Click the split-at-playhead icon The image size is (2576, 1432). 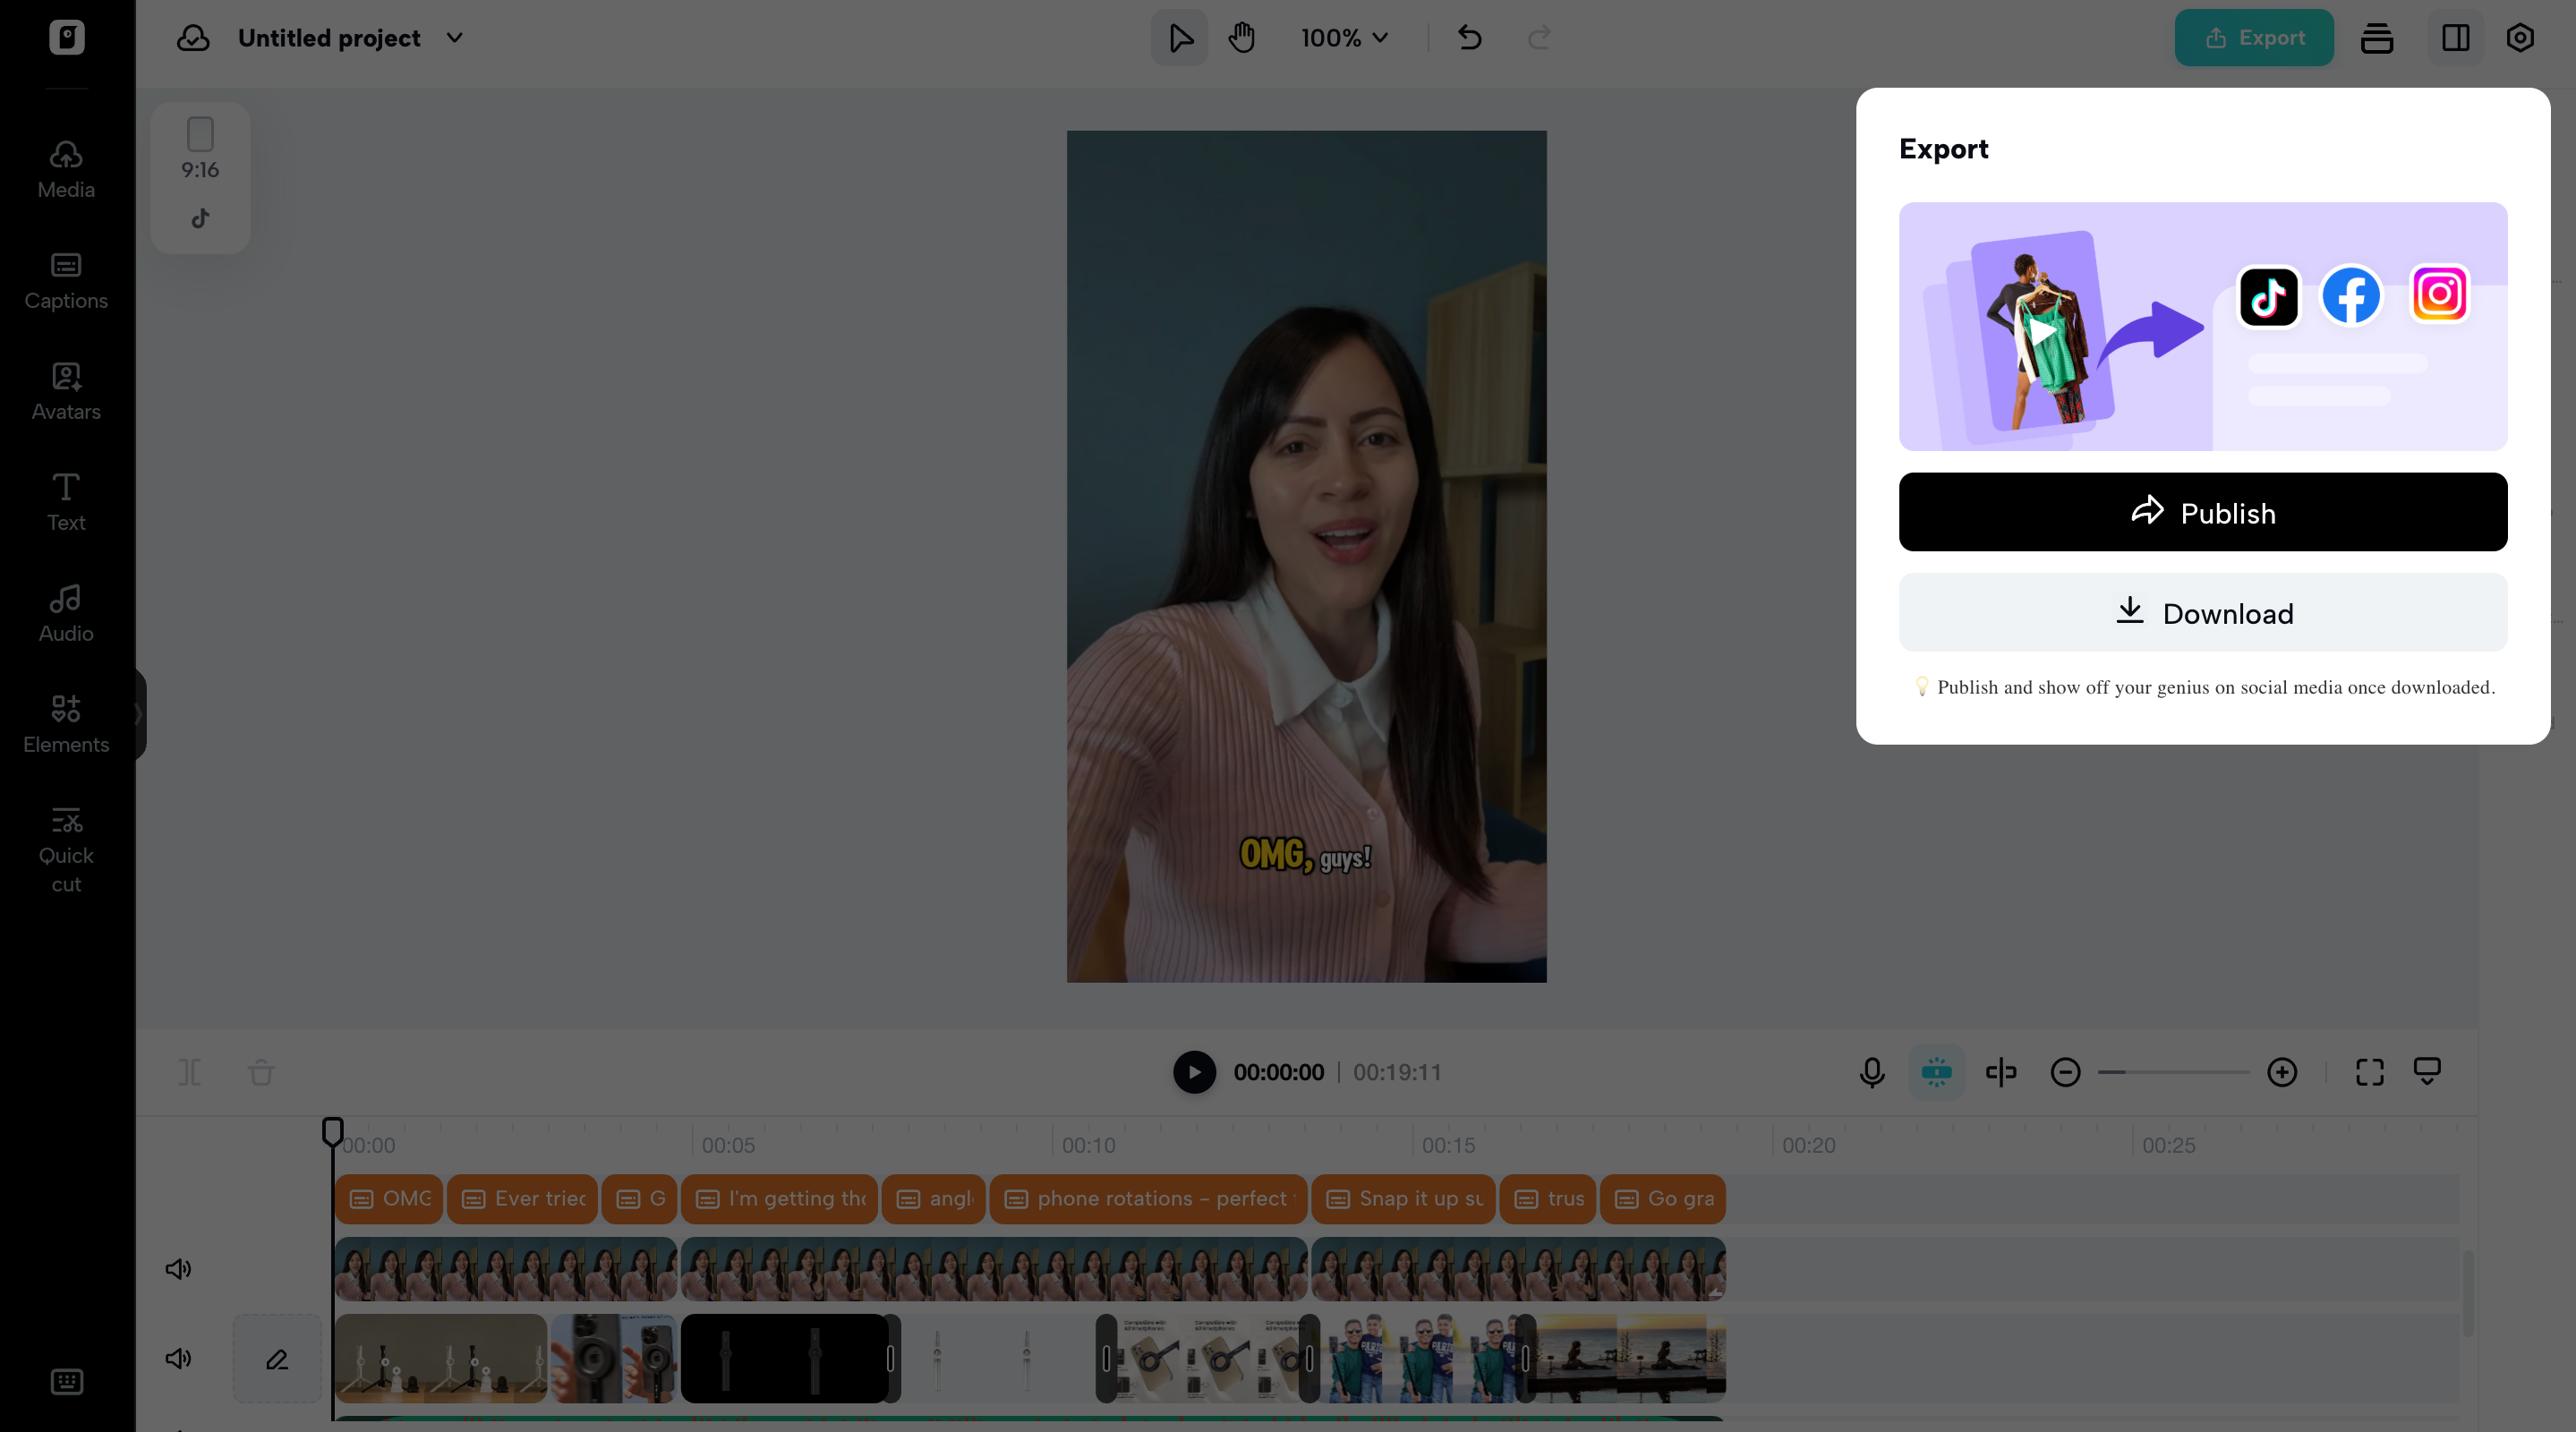pos(2001,1072)
